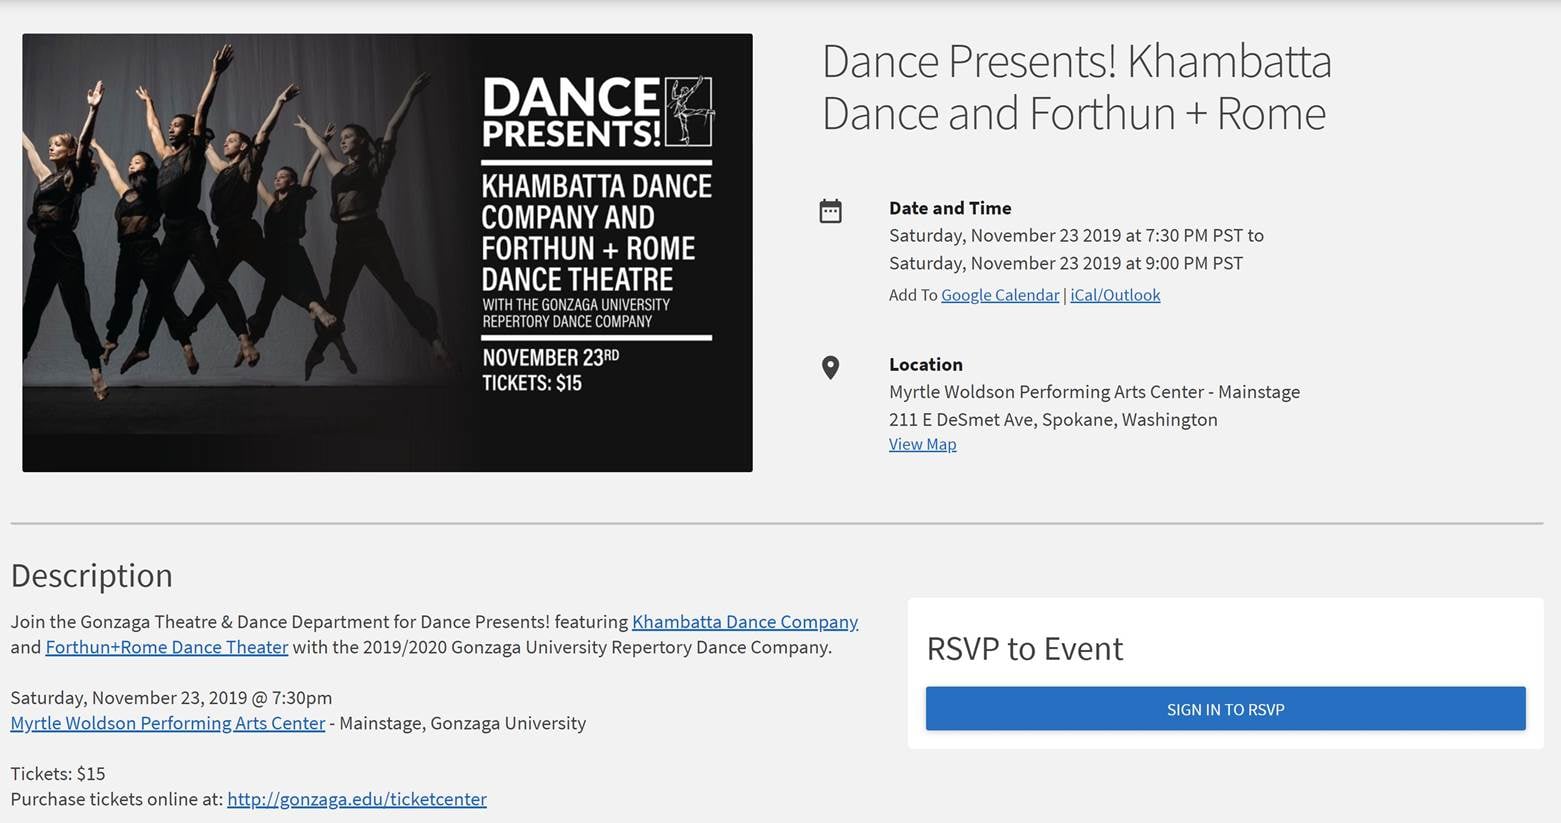Click the RSVP to Event heading
The width and height of the screenshot is (1561, 823).
coord(1025,649)
